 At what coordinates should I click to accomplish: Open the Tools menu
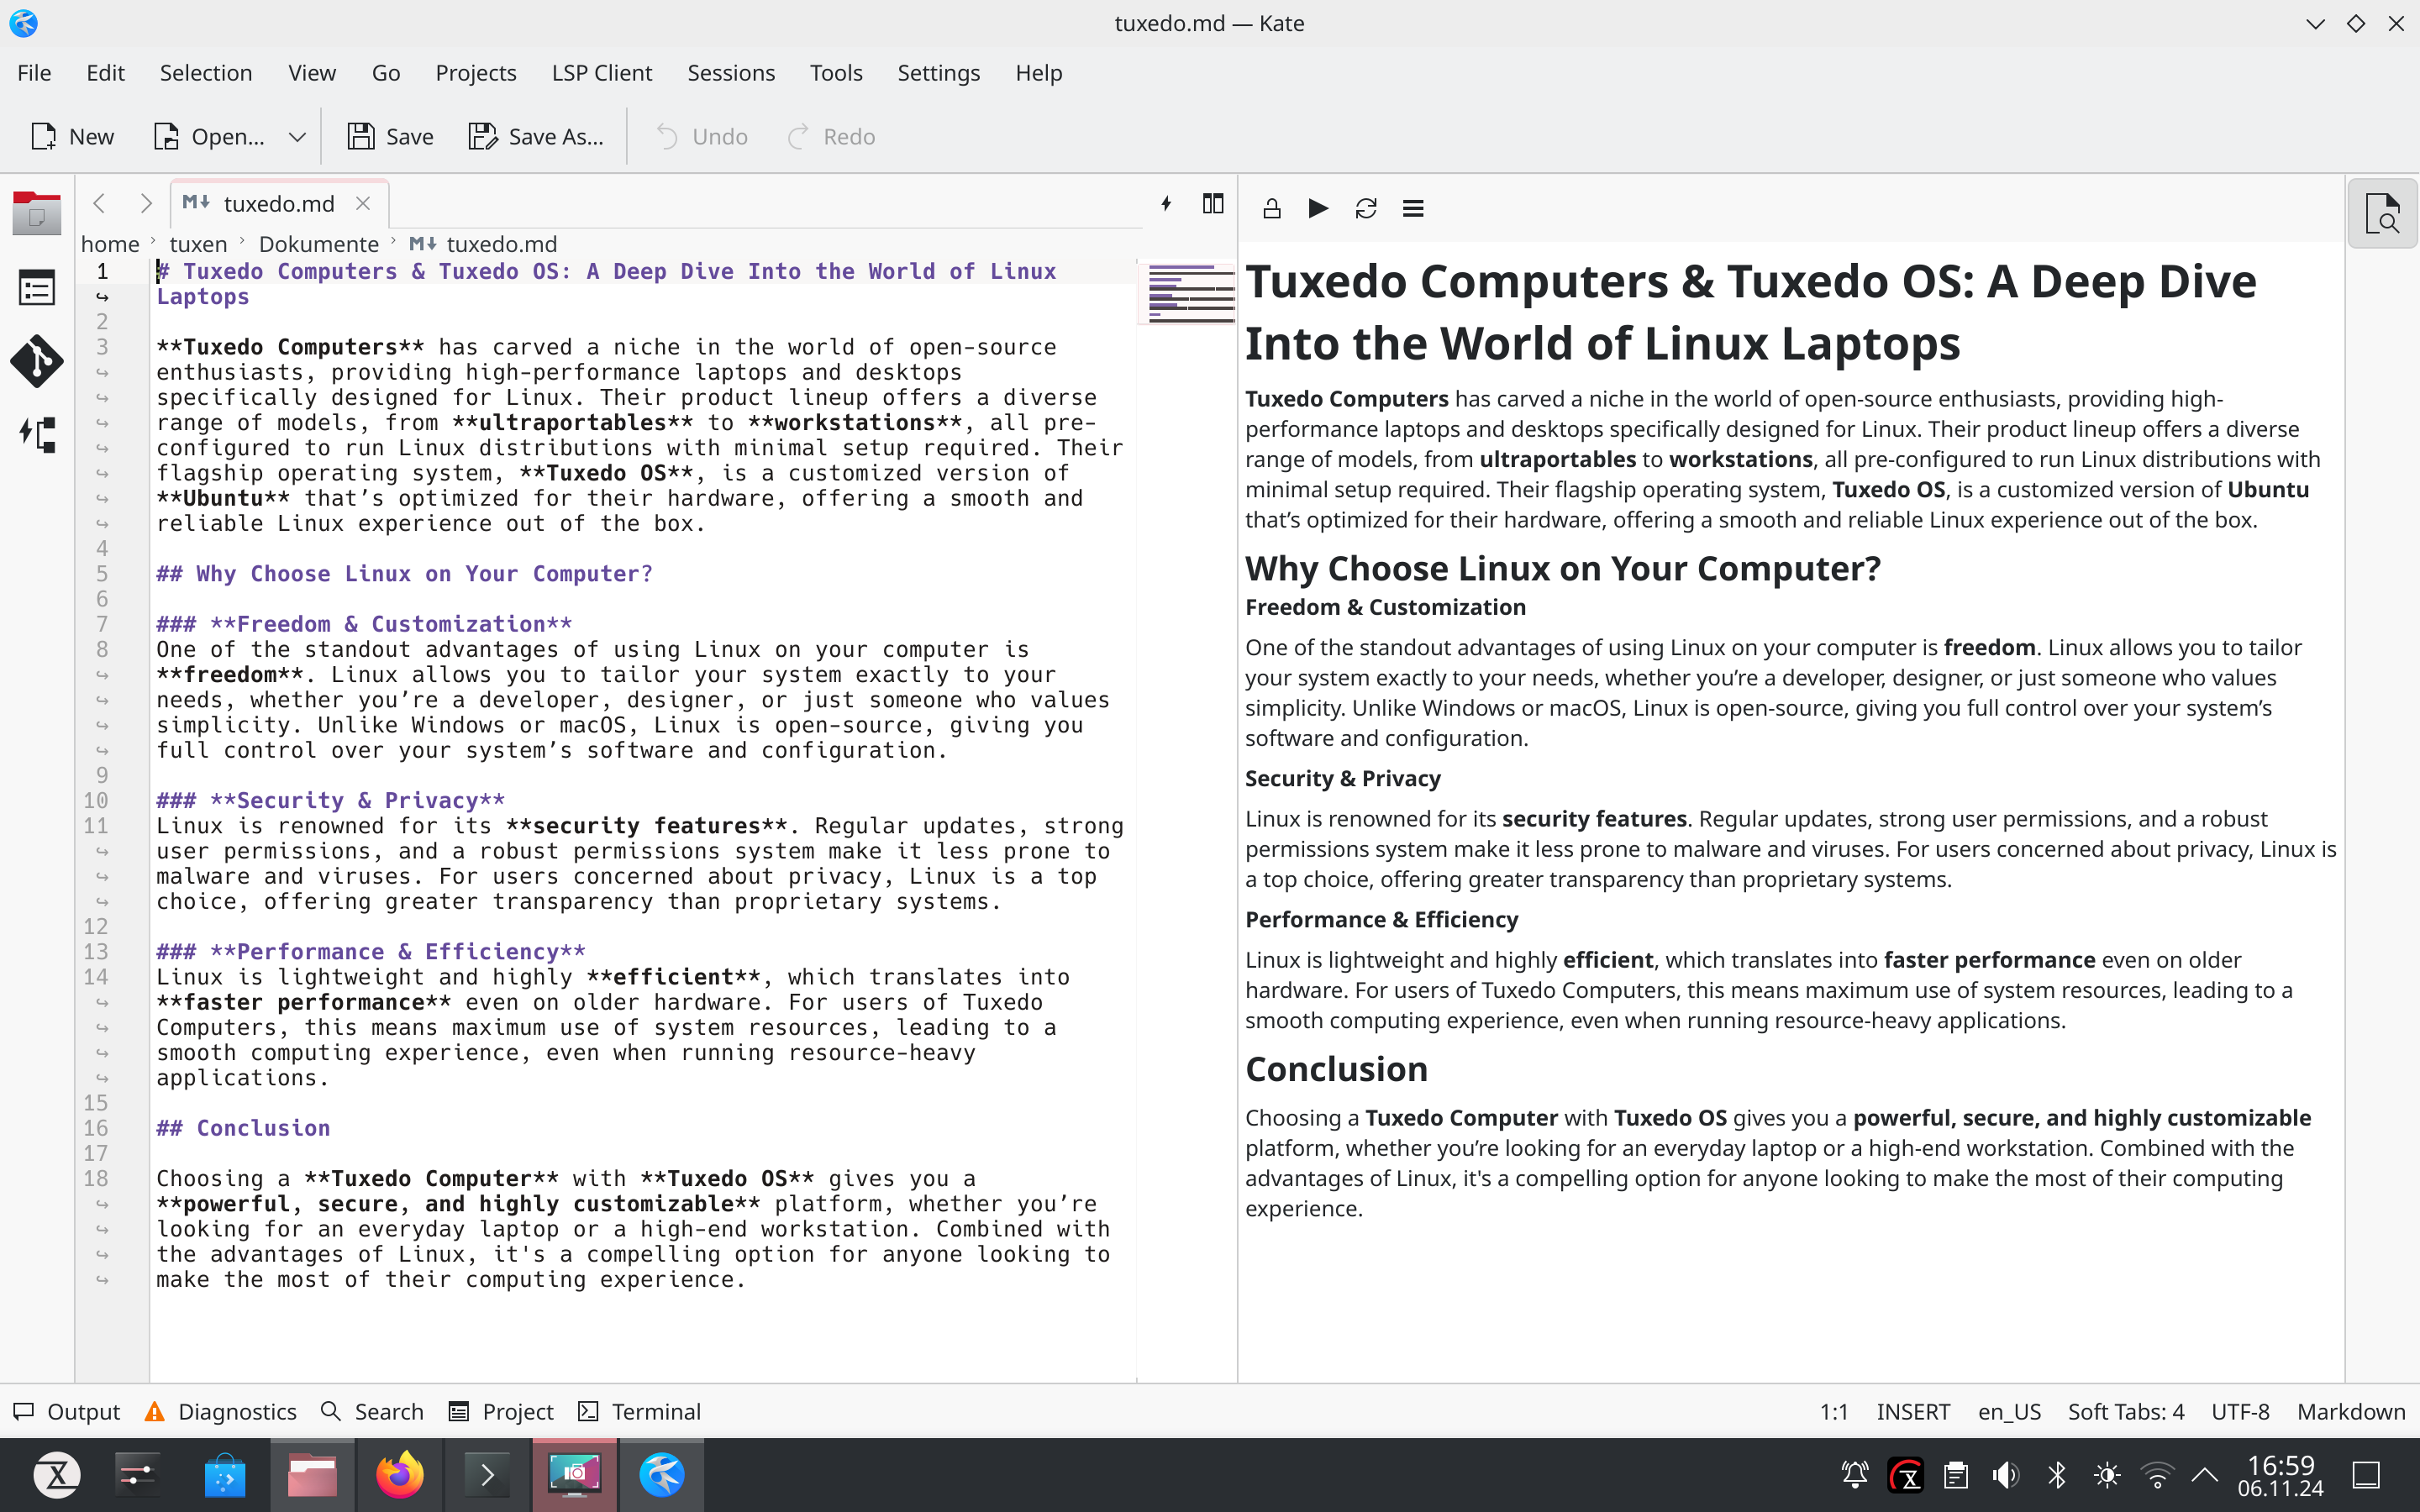836,73
